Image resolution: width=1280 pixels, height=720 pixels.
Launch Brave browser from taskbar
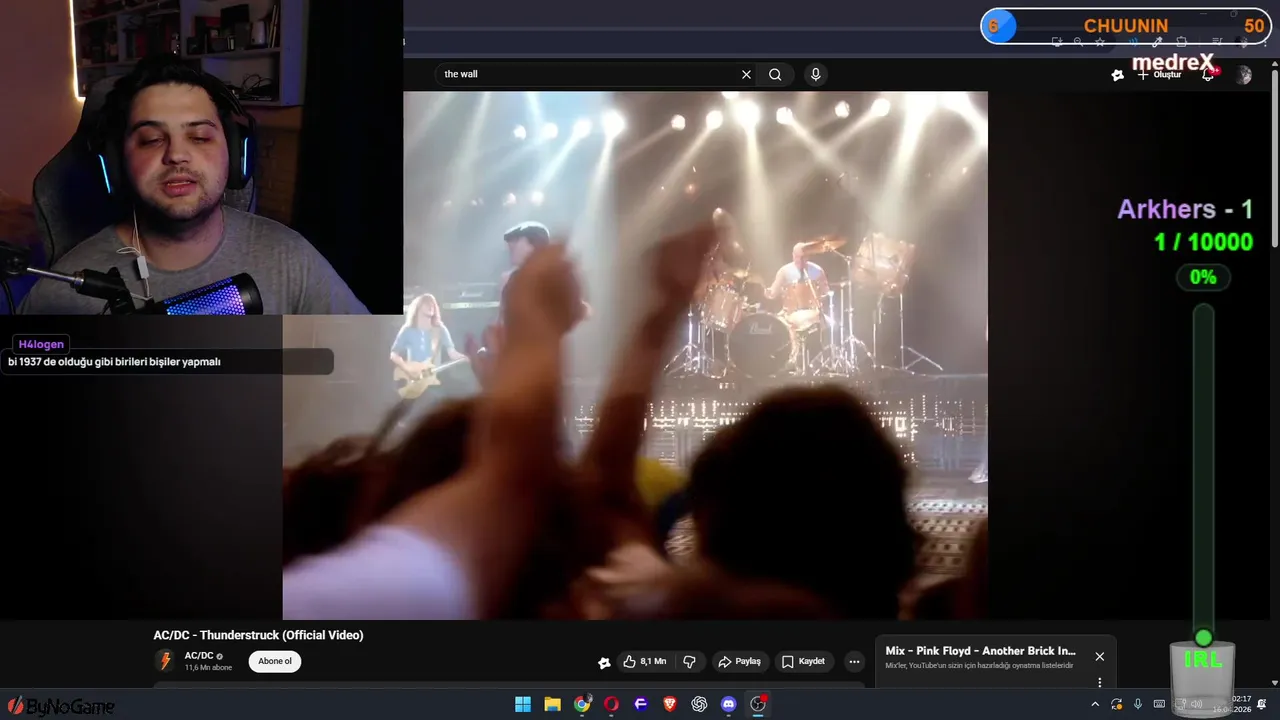tap(670, 704)
